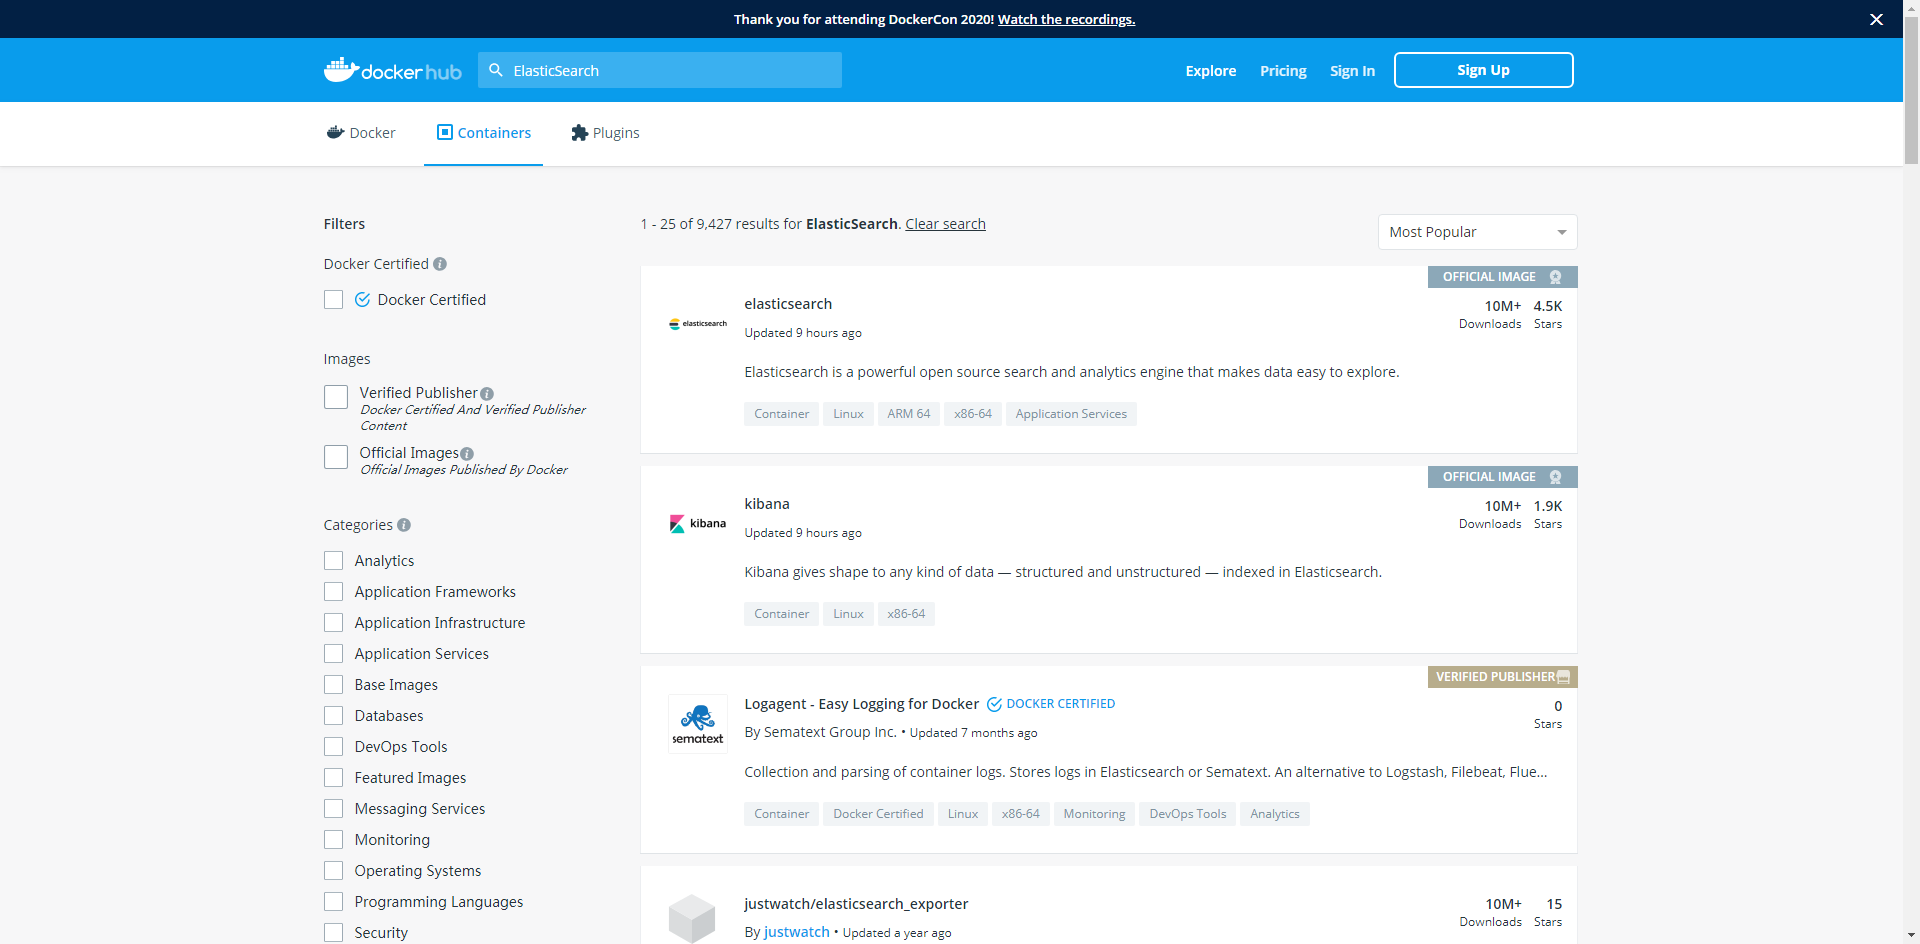1920x944 pixels.
Task: Open the Watch the recordings link
Action: coord(1066,19)
